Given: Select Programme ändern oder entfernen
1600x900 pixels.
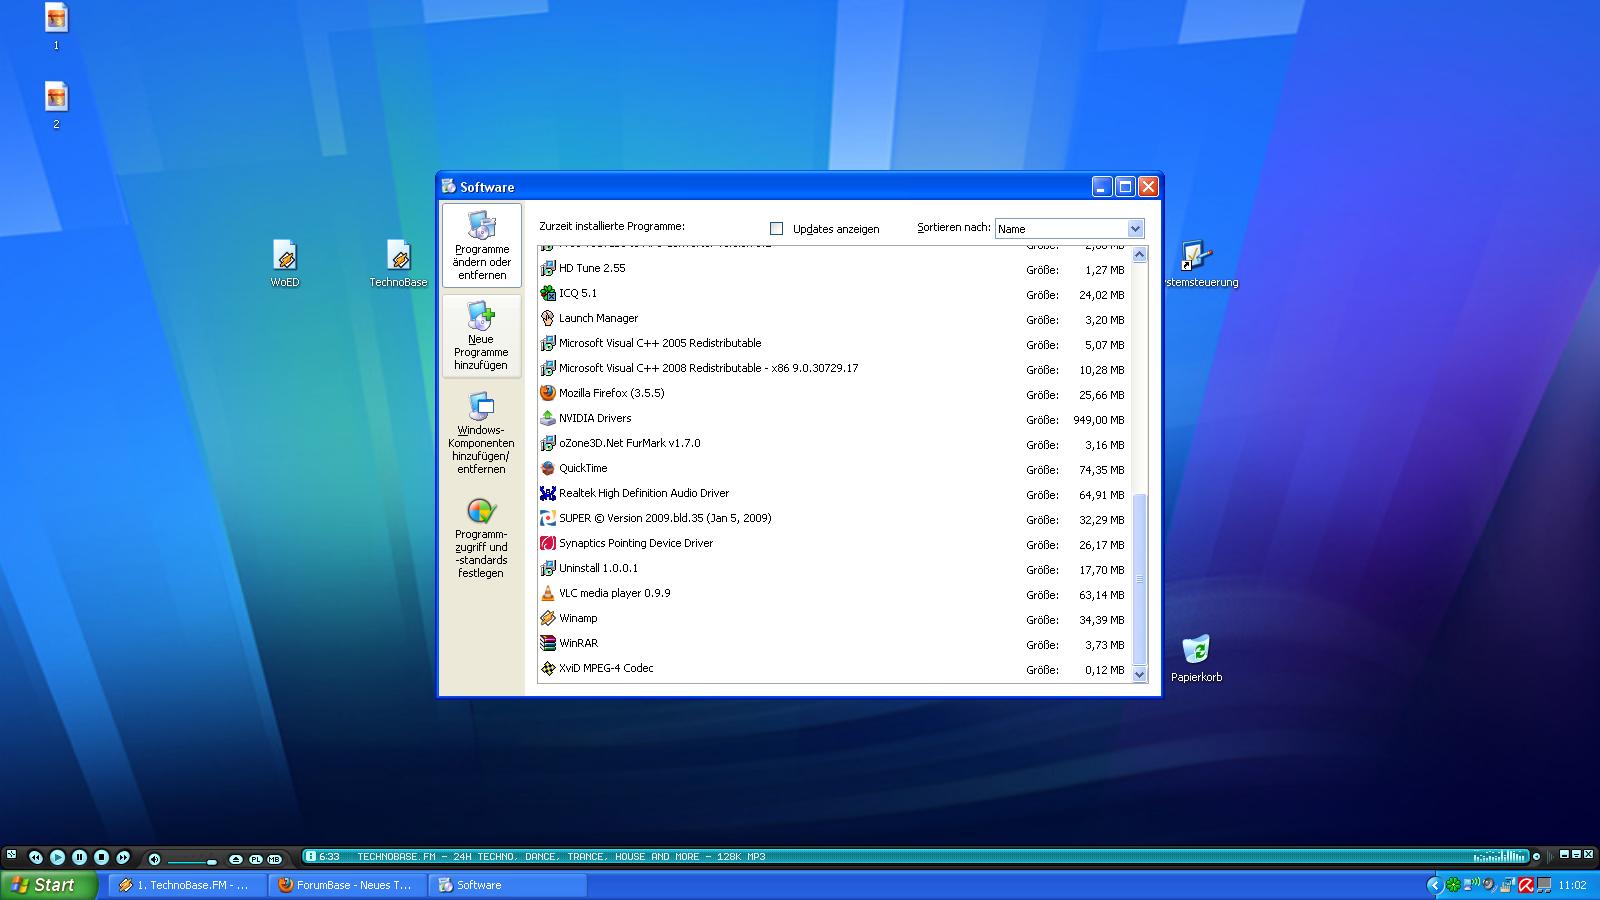Looking at the screenshot, I should (x=482, y=245).
